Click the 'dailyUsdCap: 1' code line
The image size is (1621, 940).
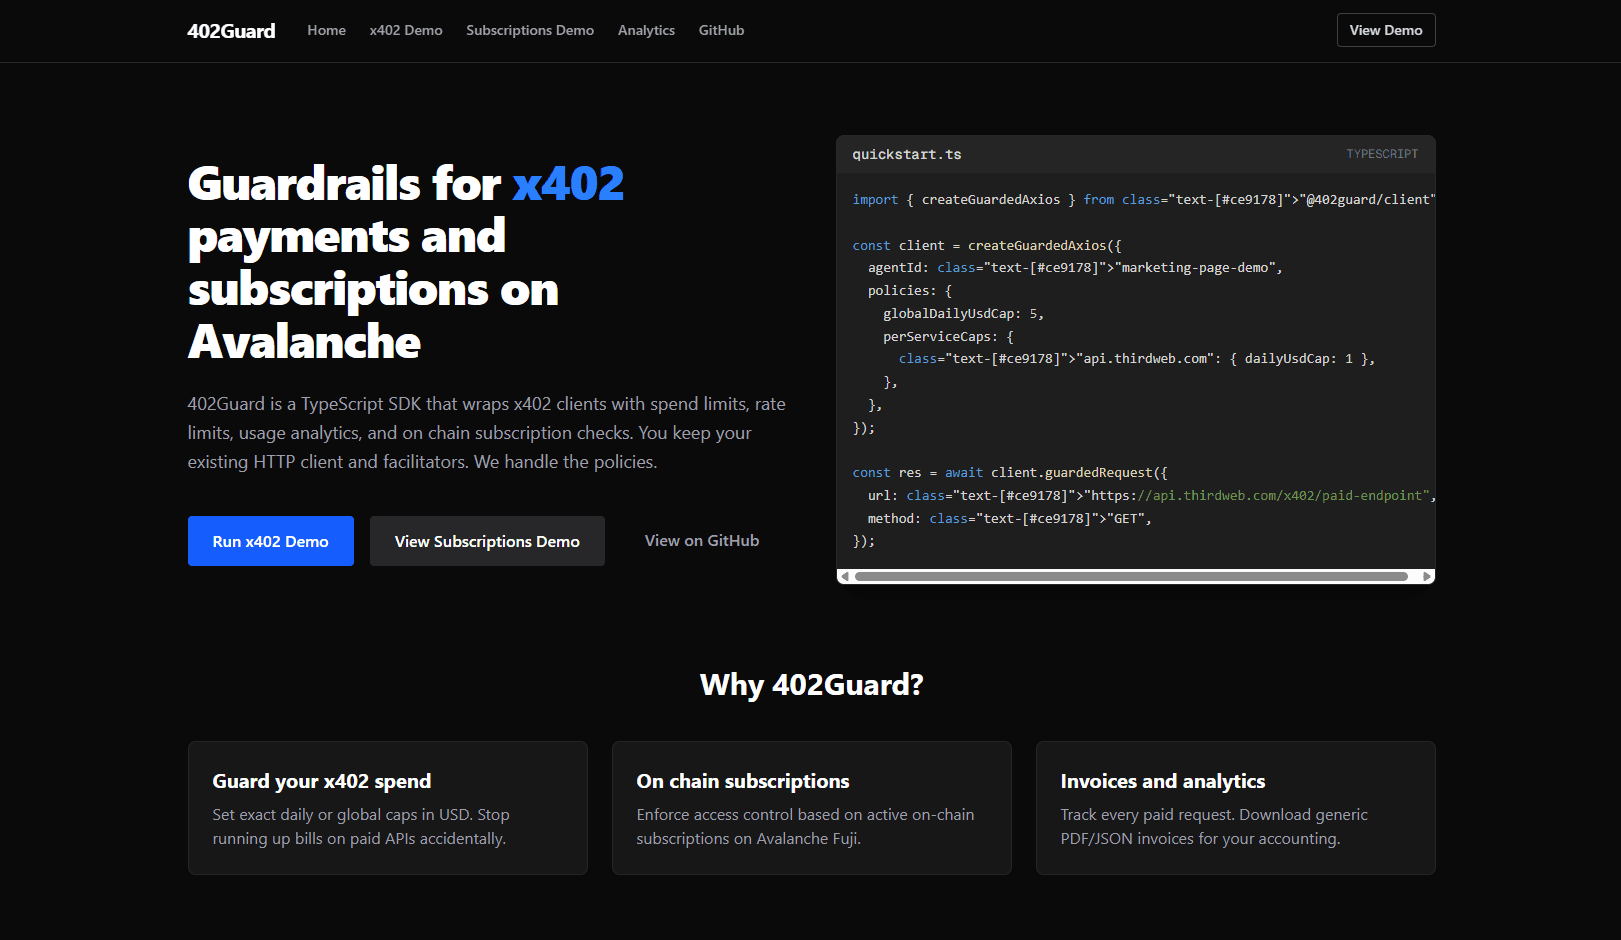(1137, 358)
